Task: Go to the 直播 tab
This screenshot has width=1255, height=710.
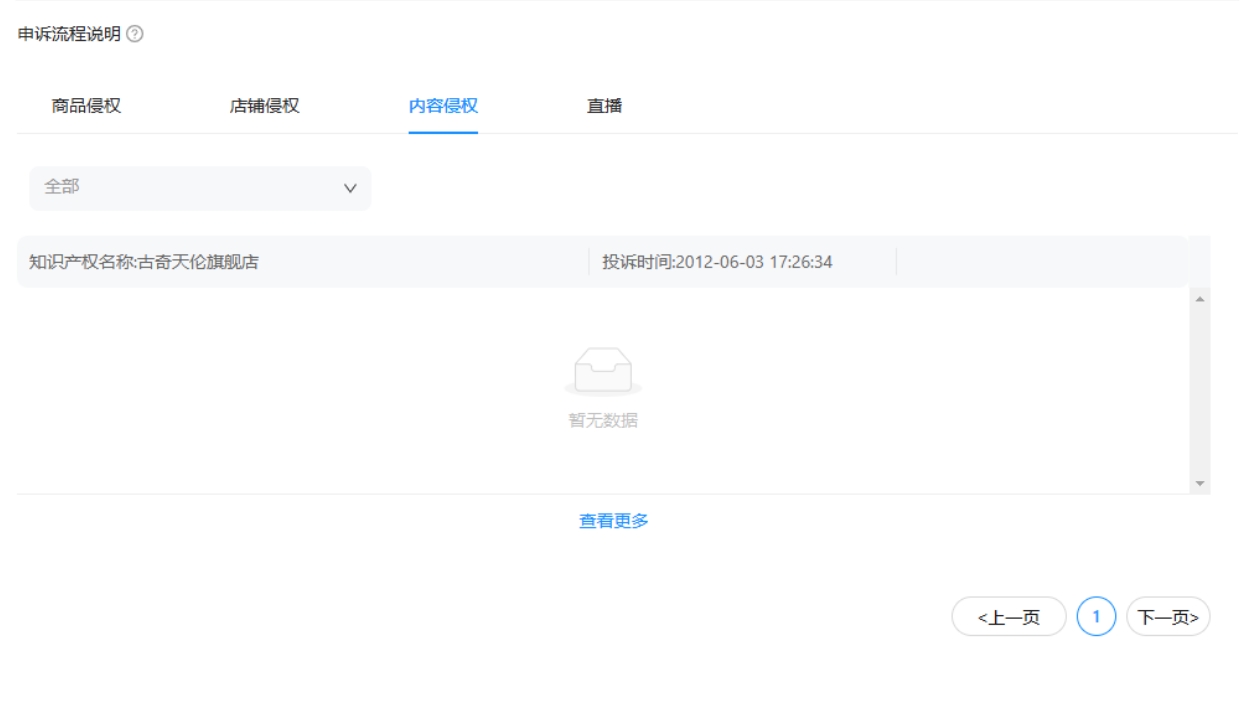Action: click(x=604, y=106)
